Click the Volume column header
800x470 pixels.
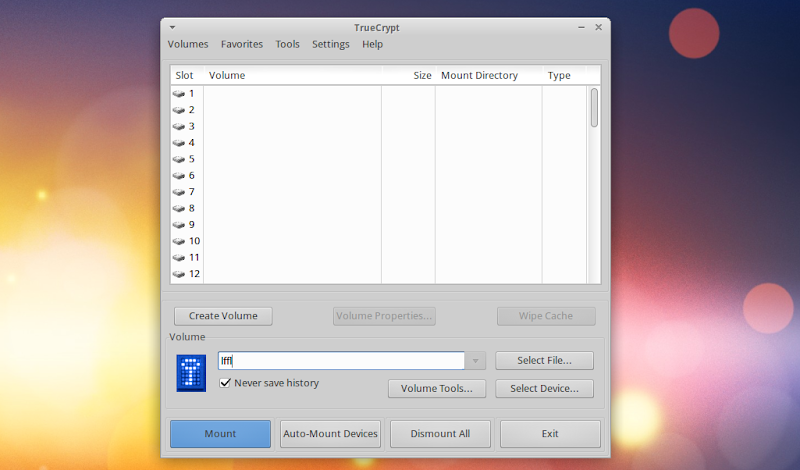click(292, 76)
